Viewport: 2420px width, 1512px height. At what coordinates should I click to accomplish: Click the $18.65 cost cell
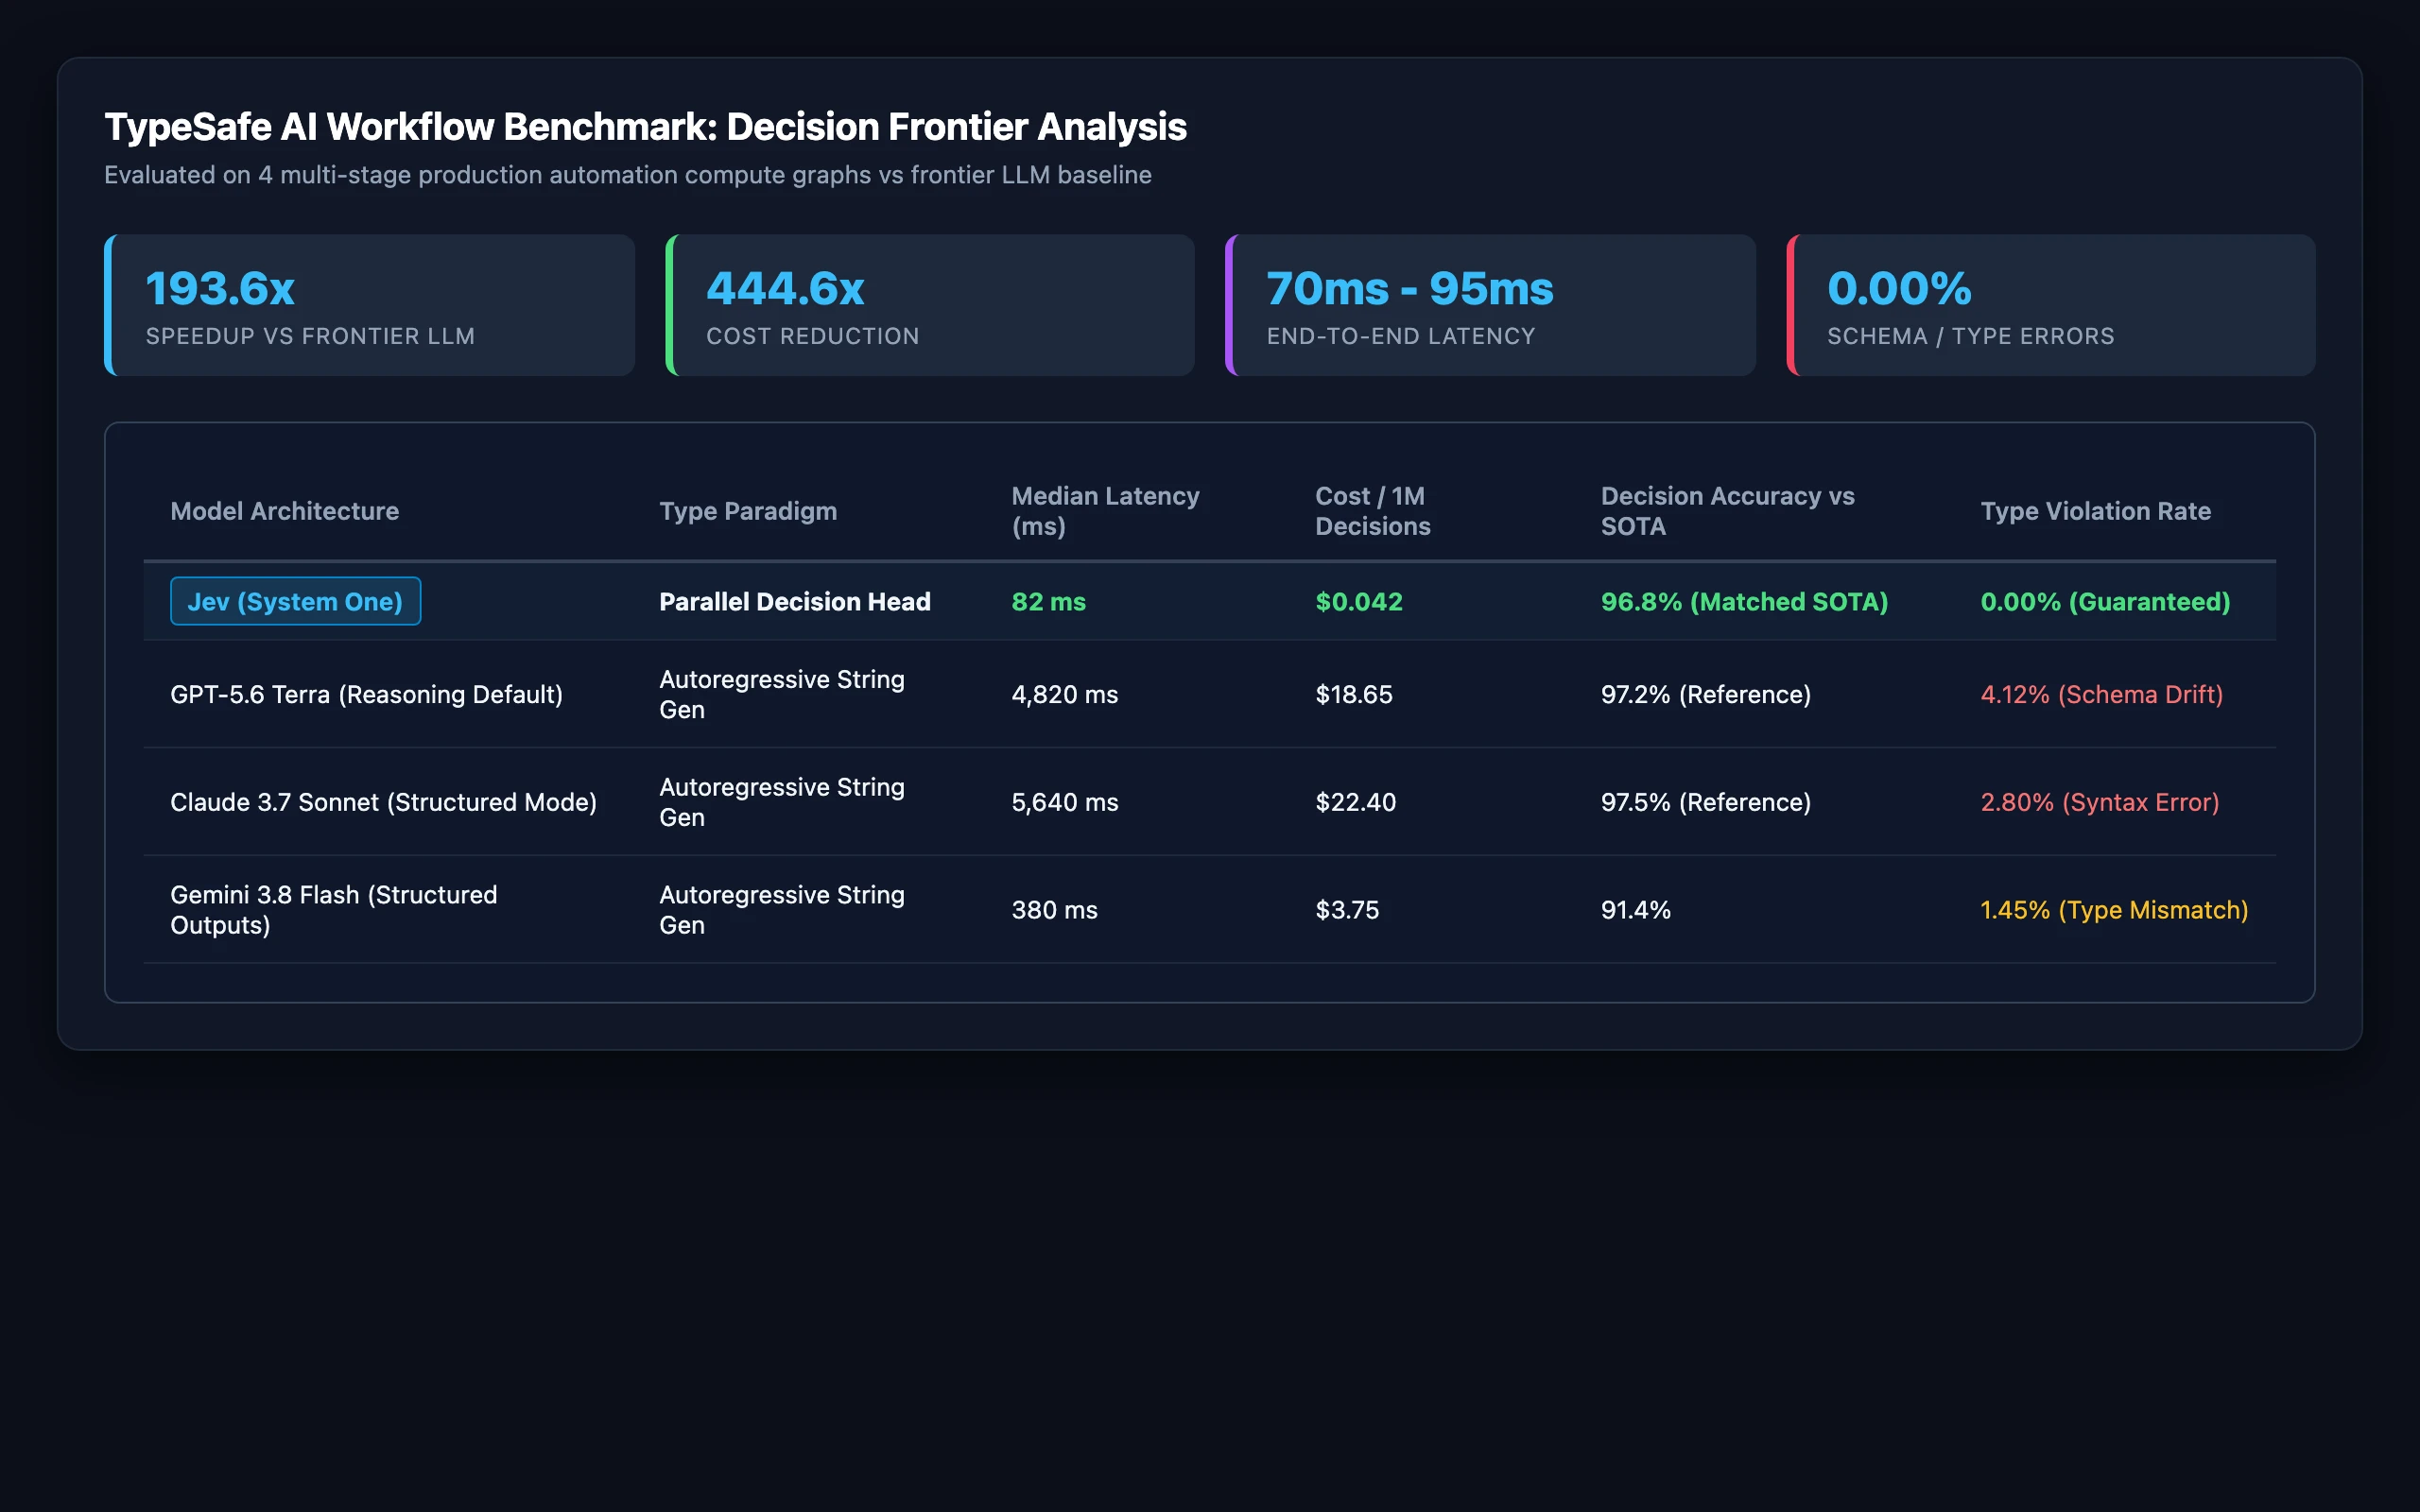click(x=1353, y=694)
